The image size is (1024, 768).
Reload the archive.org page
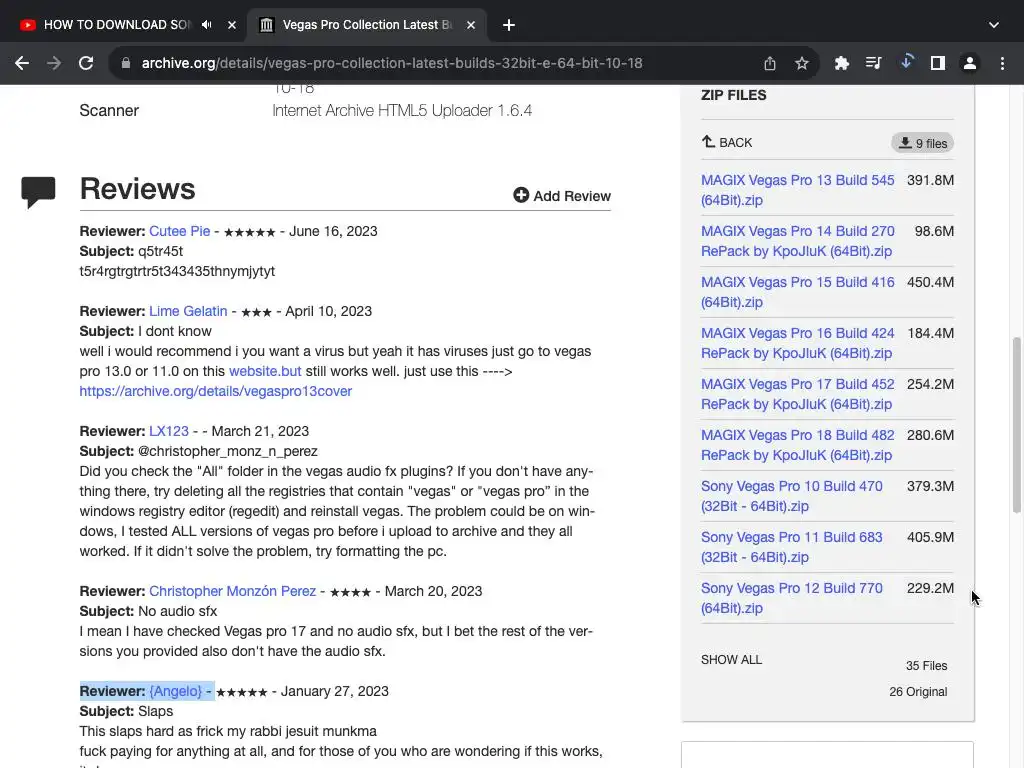(86, 63)
